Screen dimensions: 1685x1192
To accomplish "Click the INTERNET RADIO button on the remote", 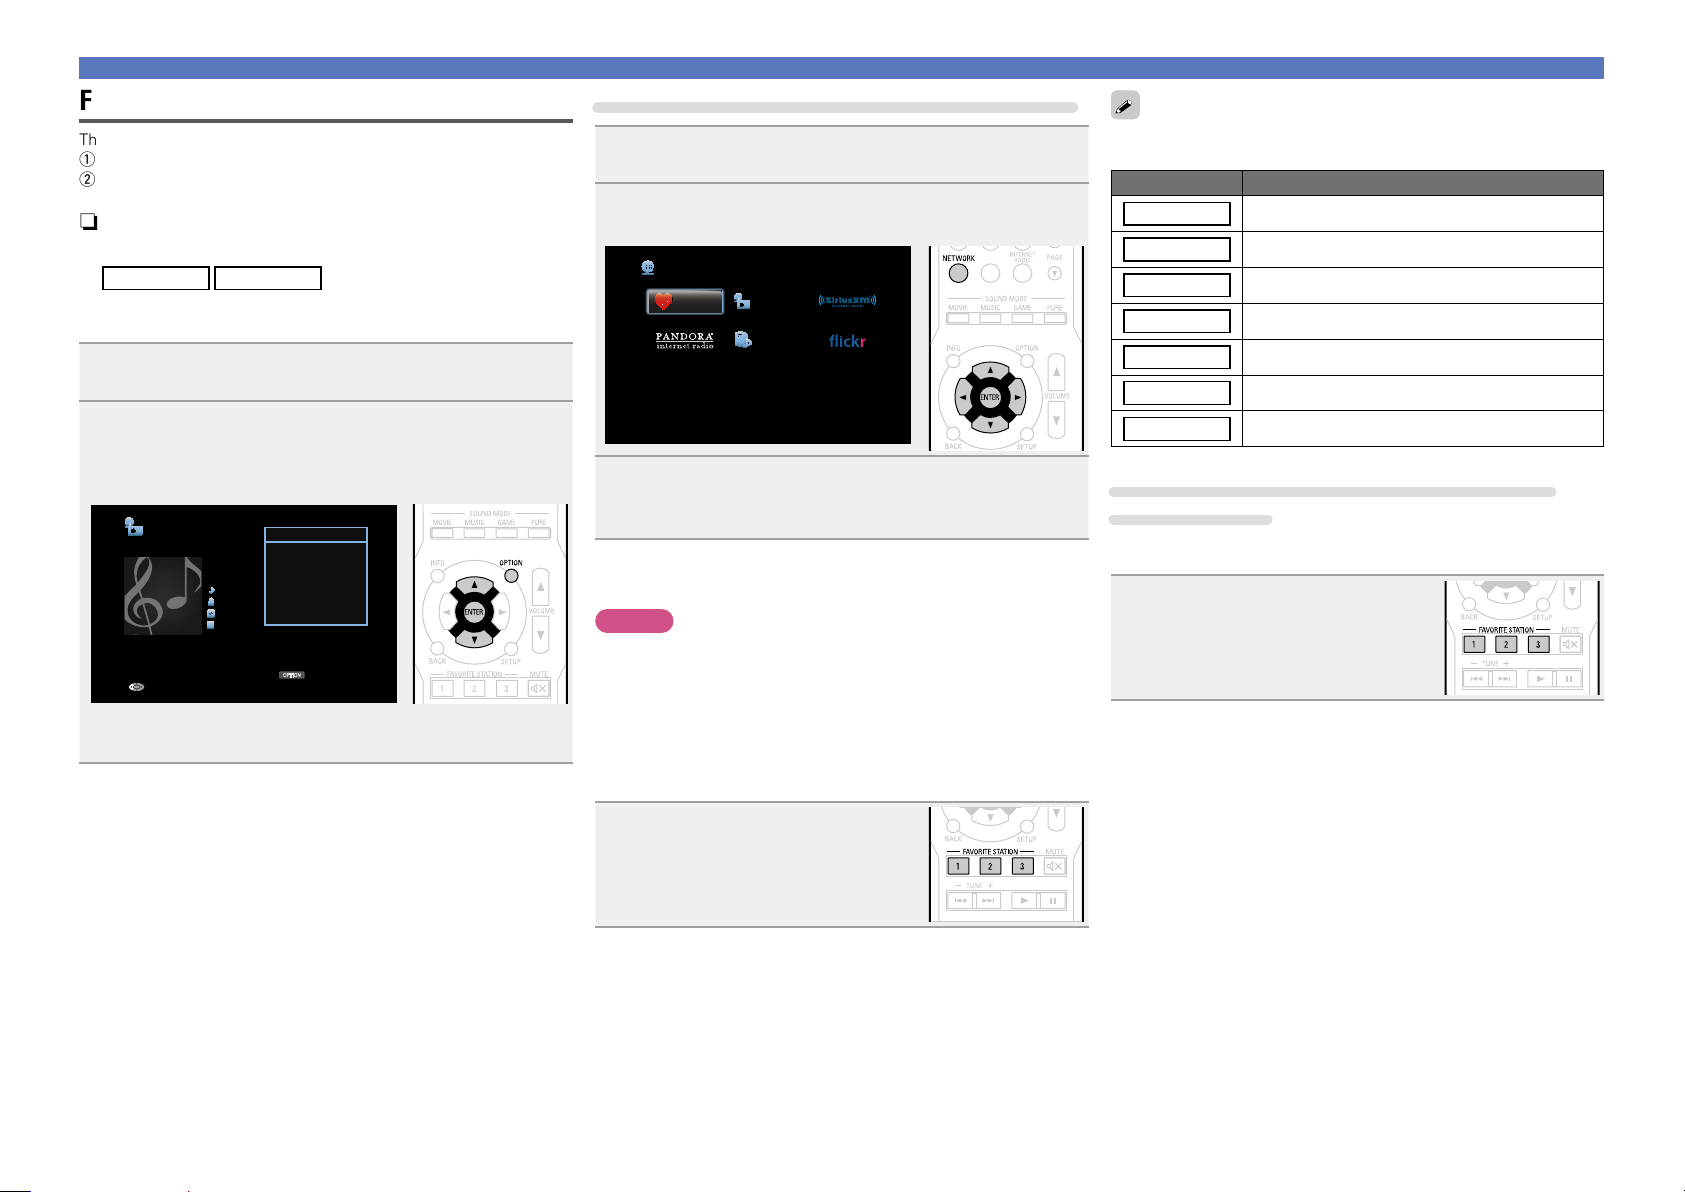I will [x=1022, y=273].
